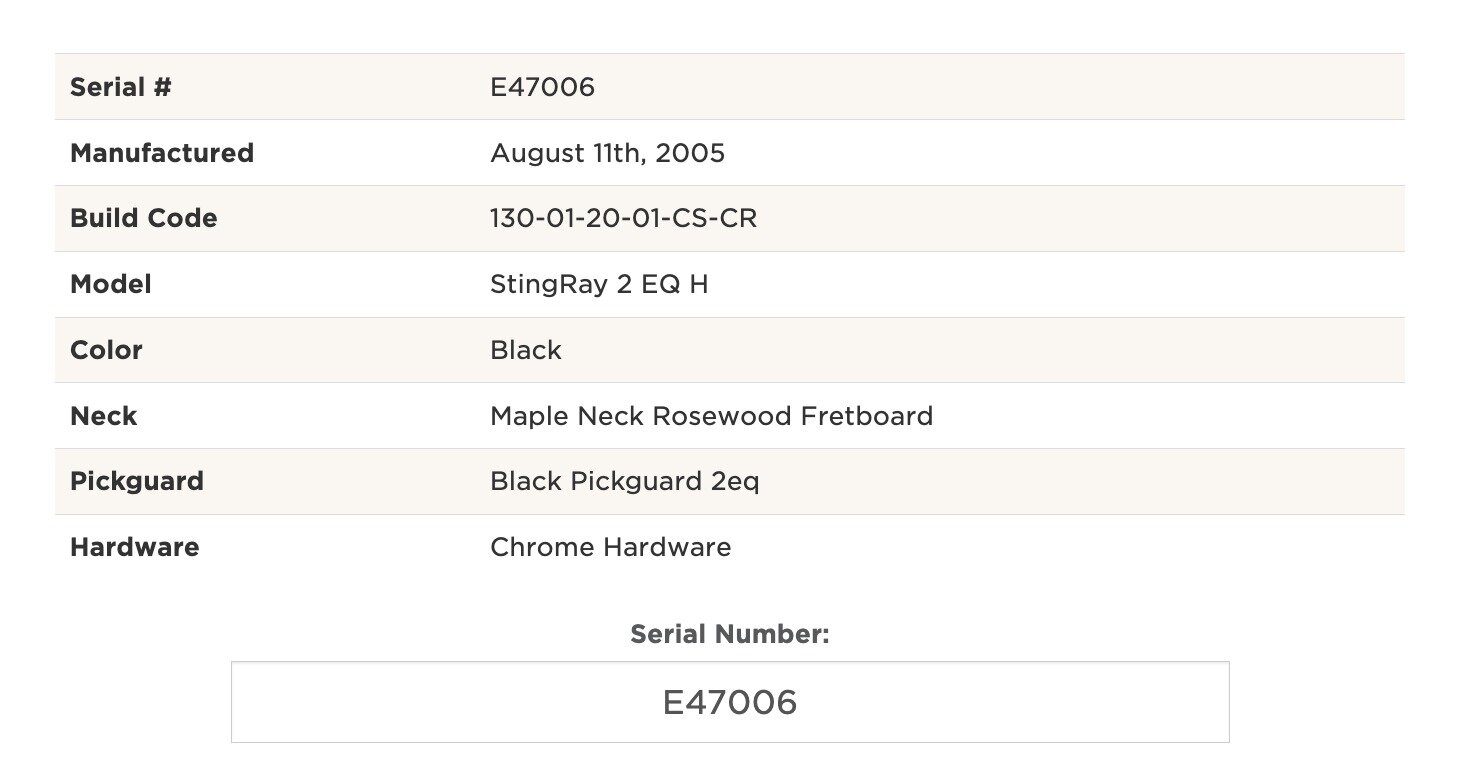Select the Neck row label
The width and height of the screenshot is (1472, 778).
pos(104,416)
